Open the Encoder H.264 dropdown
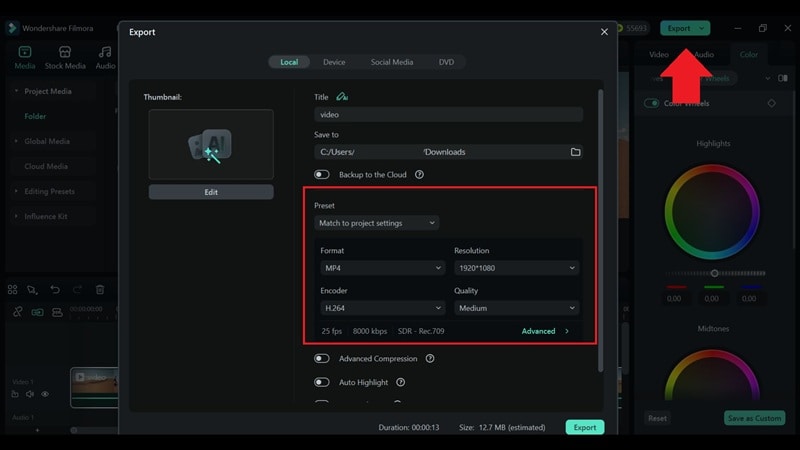Screen dimensions: 800x450 pos(383,308)
